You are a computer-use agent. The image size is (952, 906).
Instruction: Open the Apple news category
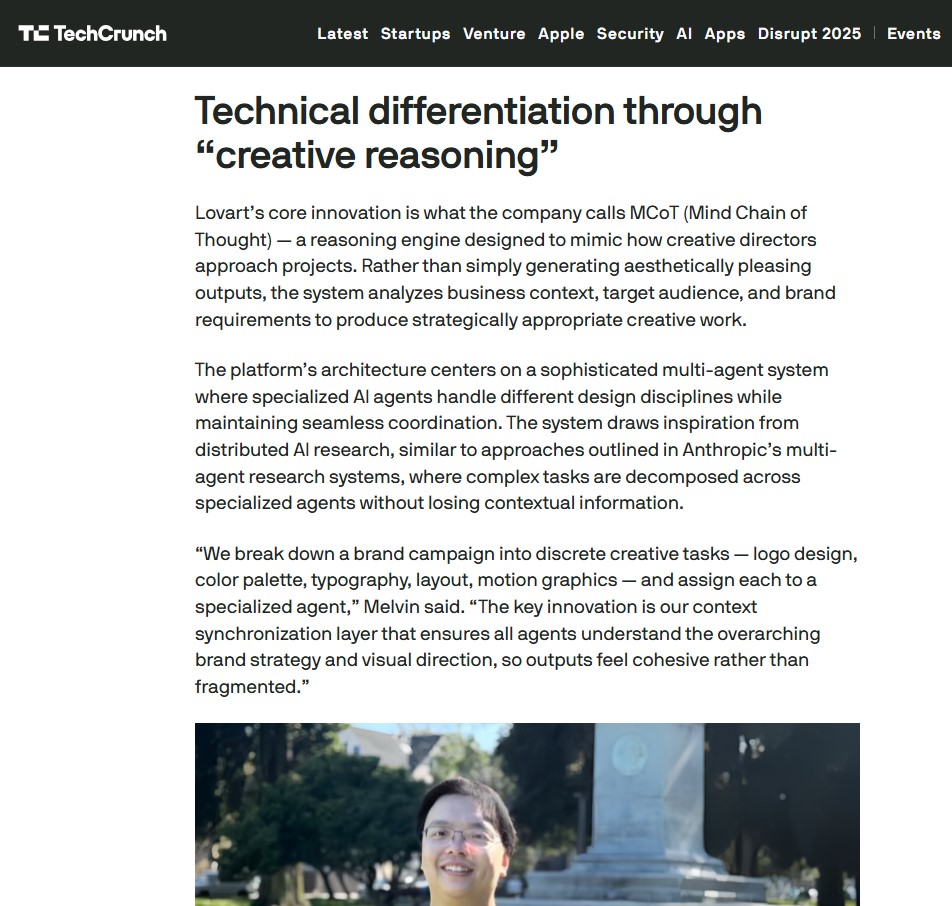[x=561, y=33]
